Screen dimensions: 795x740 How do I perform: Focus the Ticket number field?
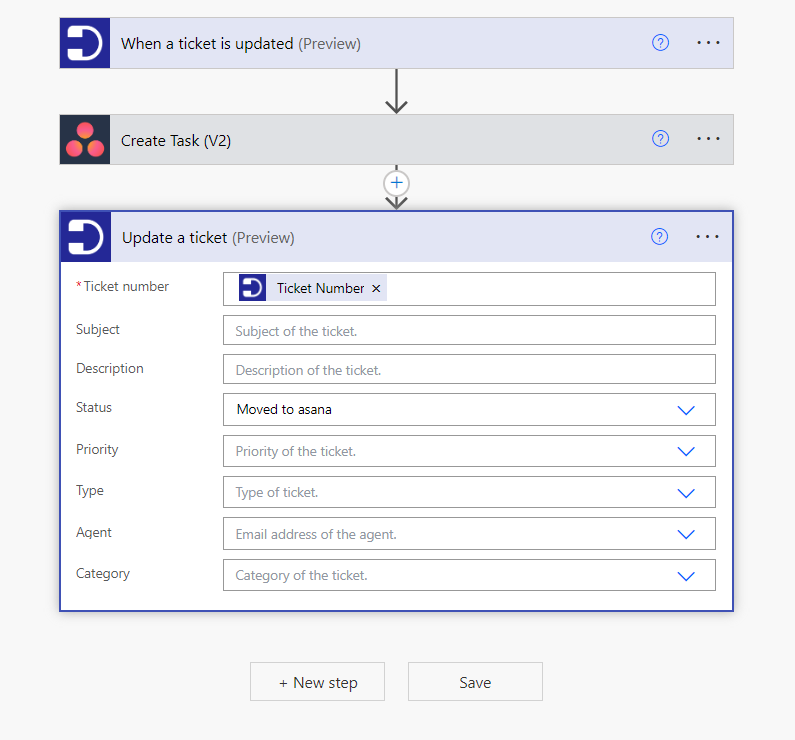coord(469,289)
